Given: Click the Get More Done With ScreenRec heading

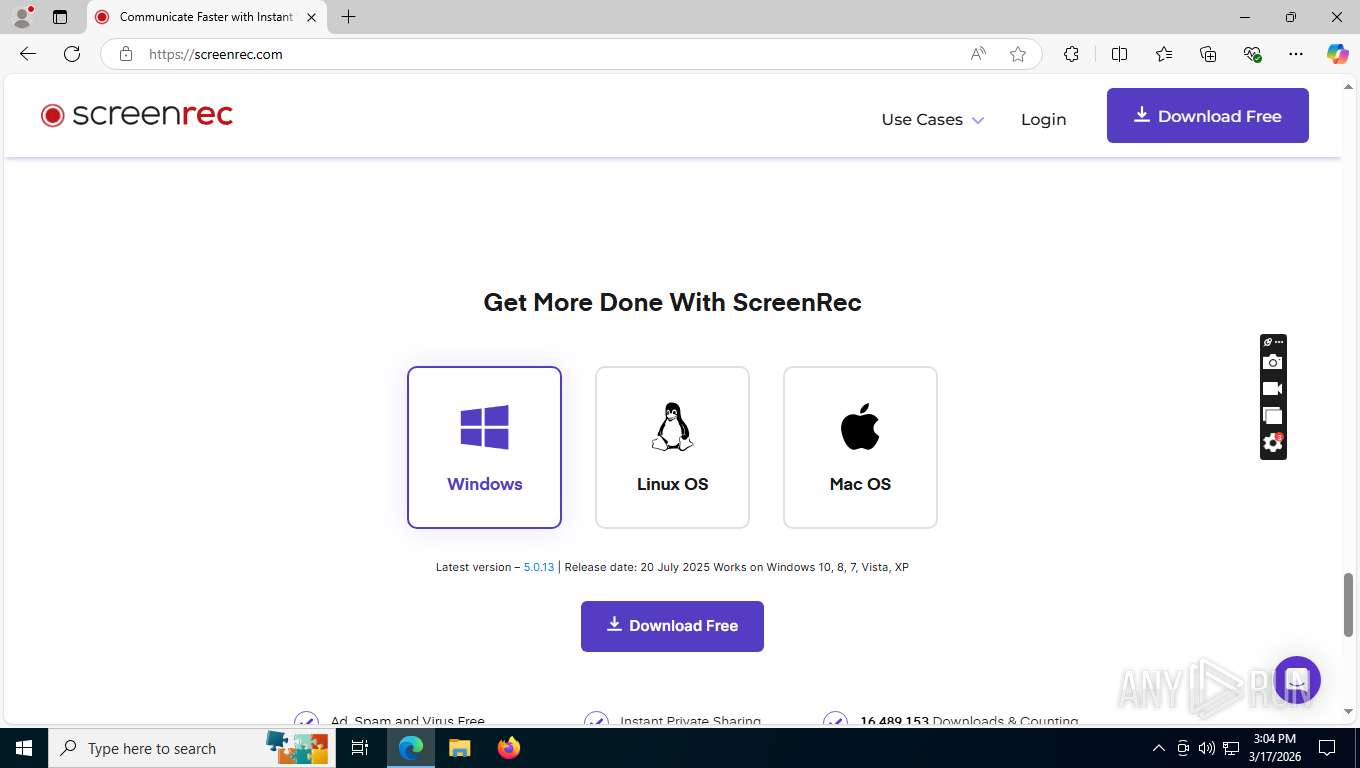Looking at the screenshot, I should [672, 302].
